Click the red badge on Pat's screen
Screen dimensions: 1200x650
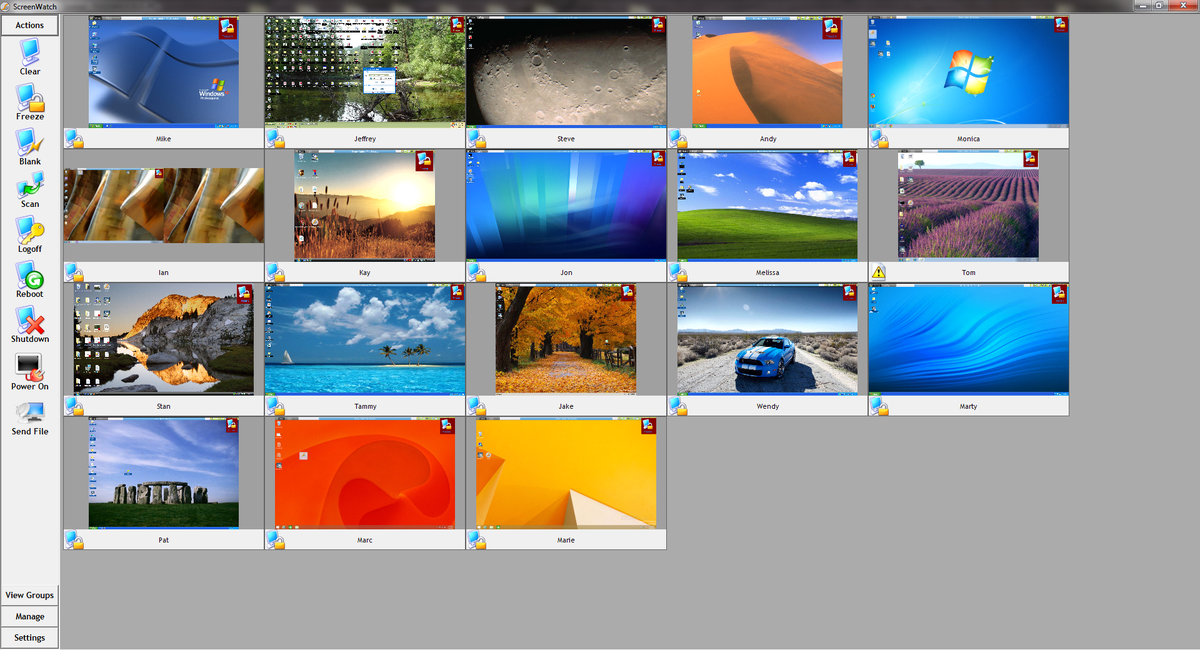tap(230, 427)
